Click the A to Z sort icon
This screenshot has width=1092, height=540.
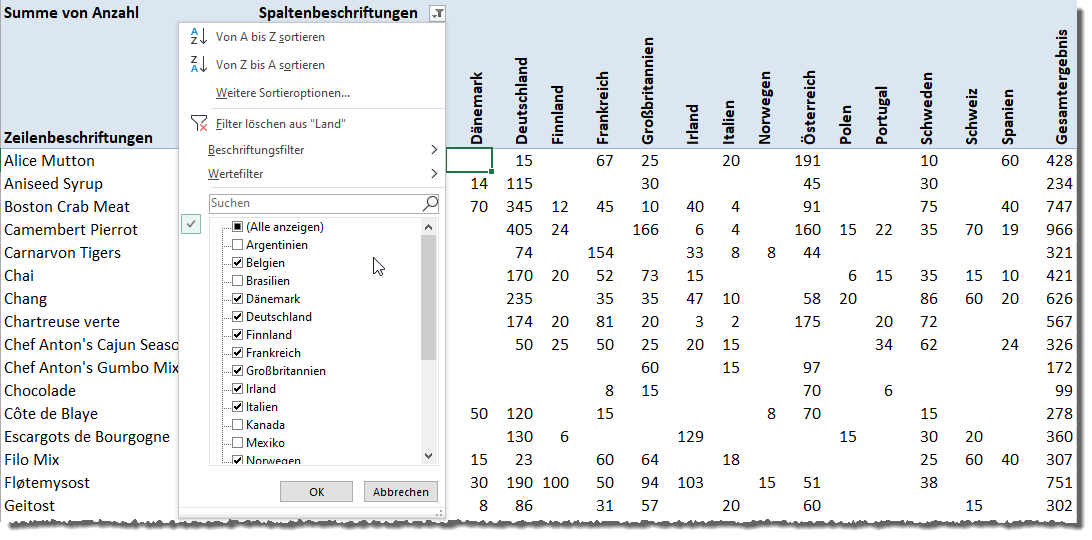pos(198,37)
